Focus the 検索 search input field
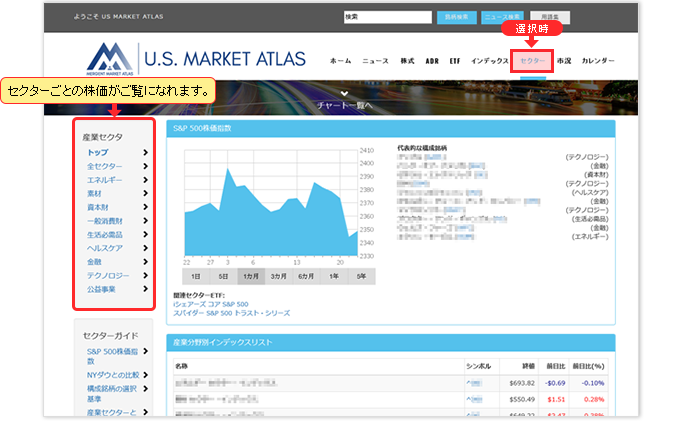This screenshot has height=421, width=686. (388, 17)
